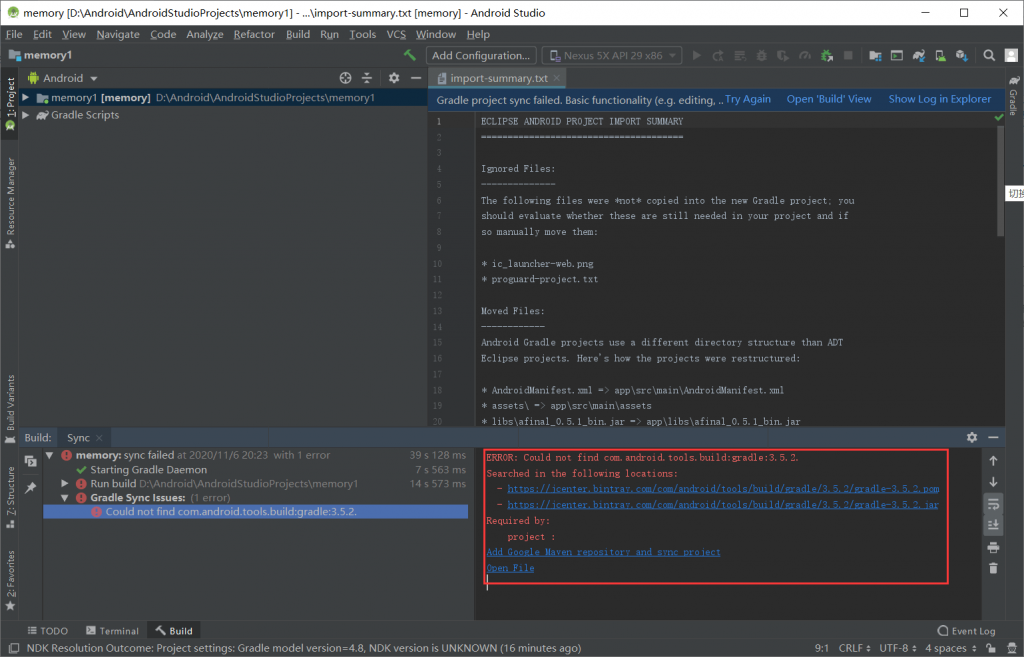Toggle the Gradle side tab on right
The image size is (1024, 657).
1014,96
